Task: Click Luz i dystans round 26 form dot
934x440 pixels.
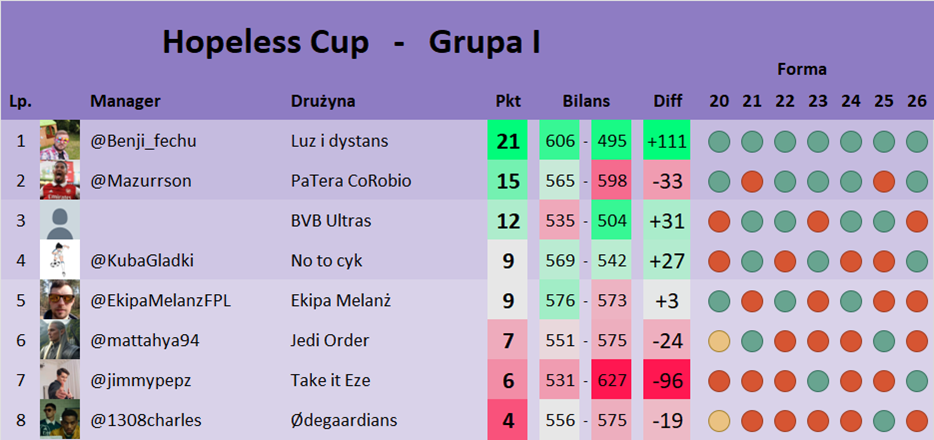Action: pyautogui.click(x=916, y=142)
